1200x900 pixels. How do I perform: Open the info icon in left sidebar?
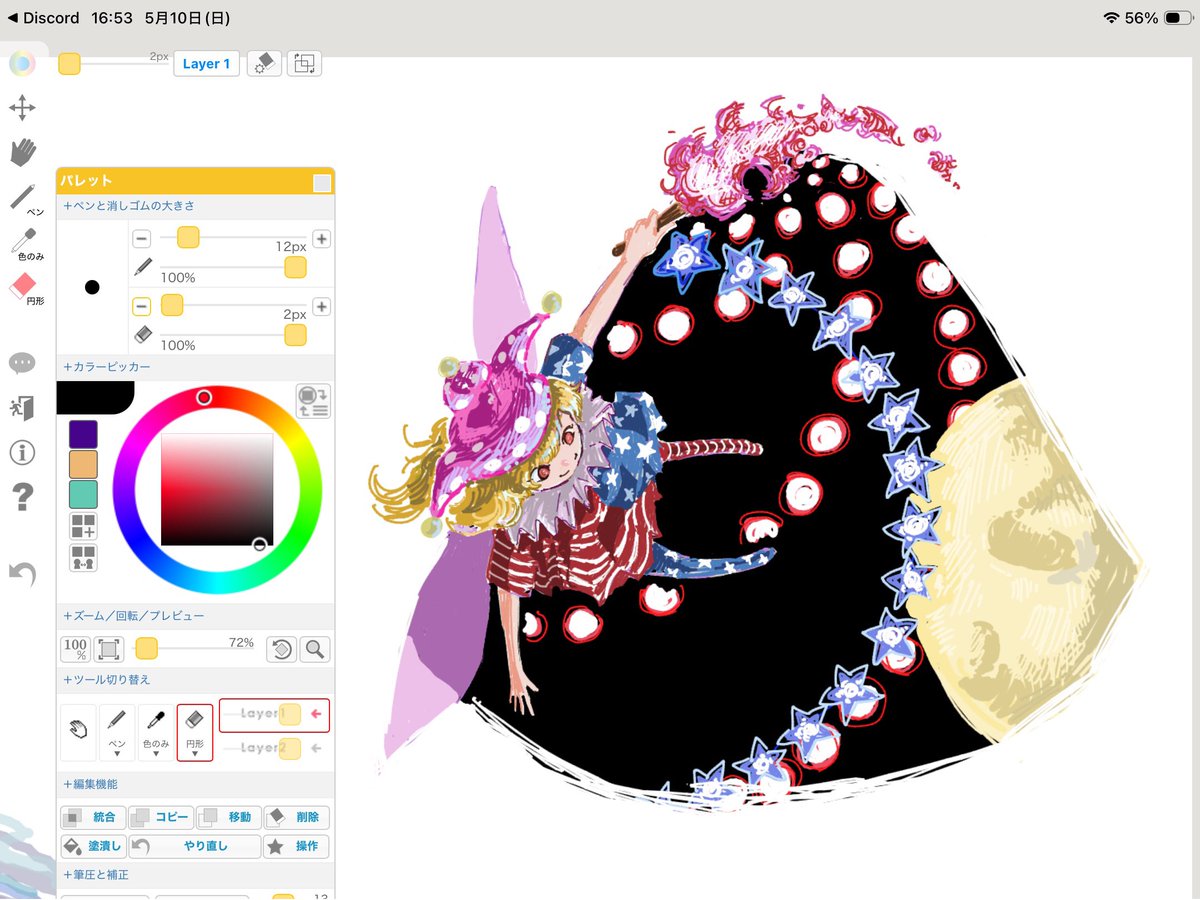(x=22, y=452)
